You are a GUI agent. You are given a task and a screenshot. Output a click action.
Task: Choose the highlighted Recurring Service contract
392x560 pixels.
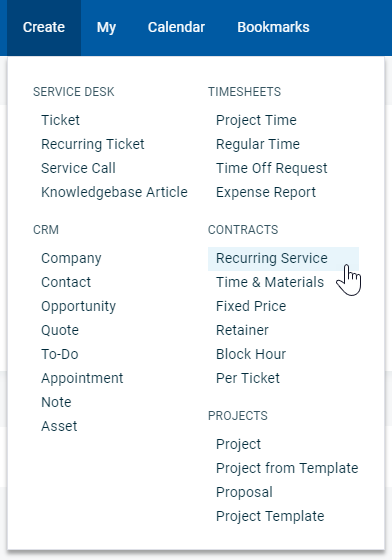click(x=283, y=259)
